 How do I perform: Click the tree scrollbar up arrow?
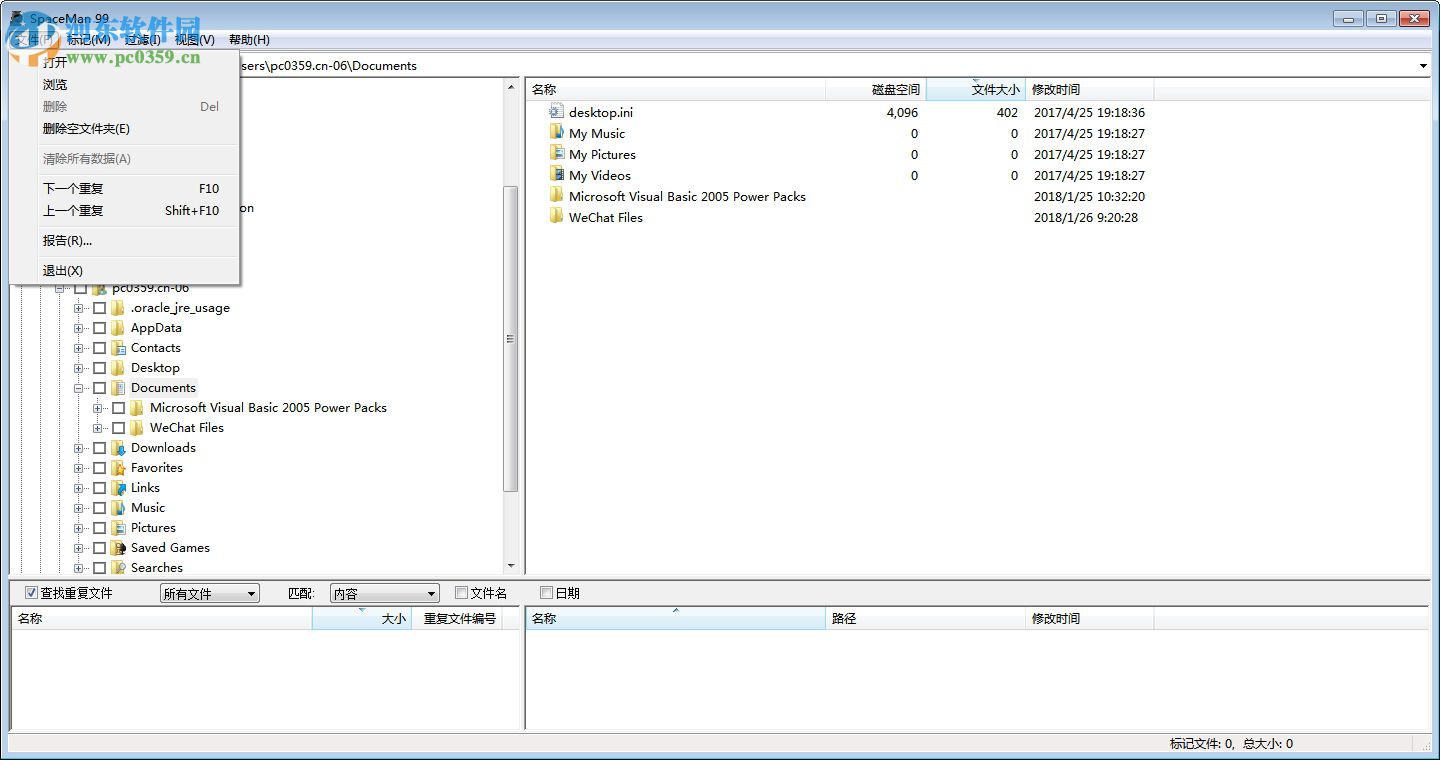pos(511,85)
